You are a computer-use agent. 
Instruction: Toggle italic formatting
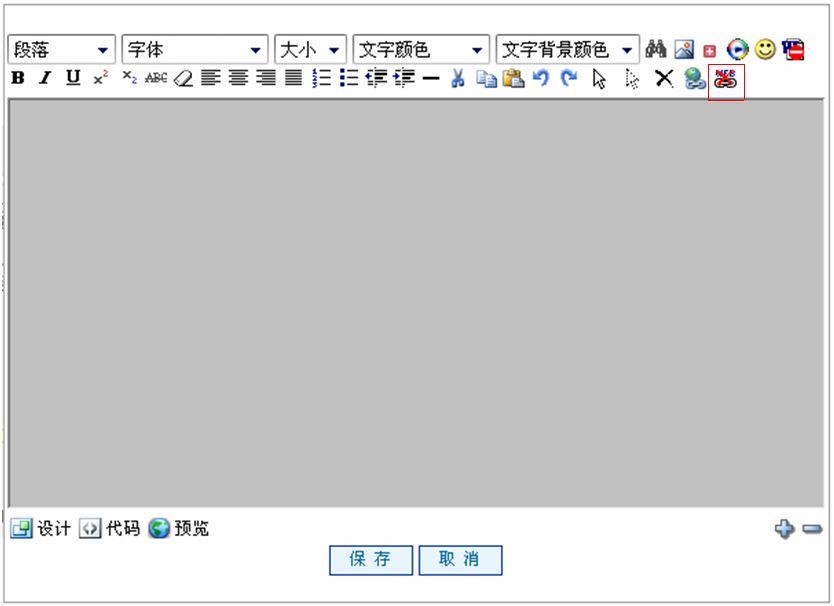pos(45,78)
